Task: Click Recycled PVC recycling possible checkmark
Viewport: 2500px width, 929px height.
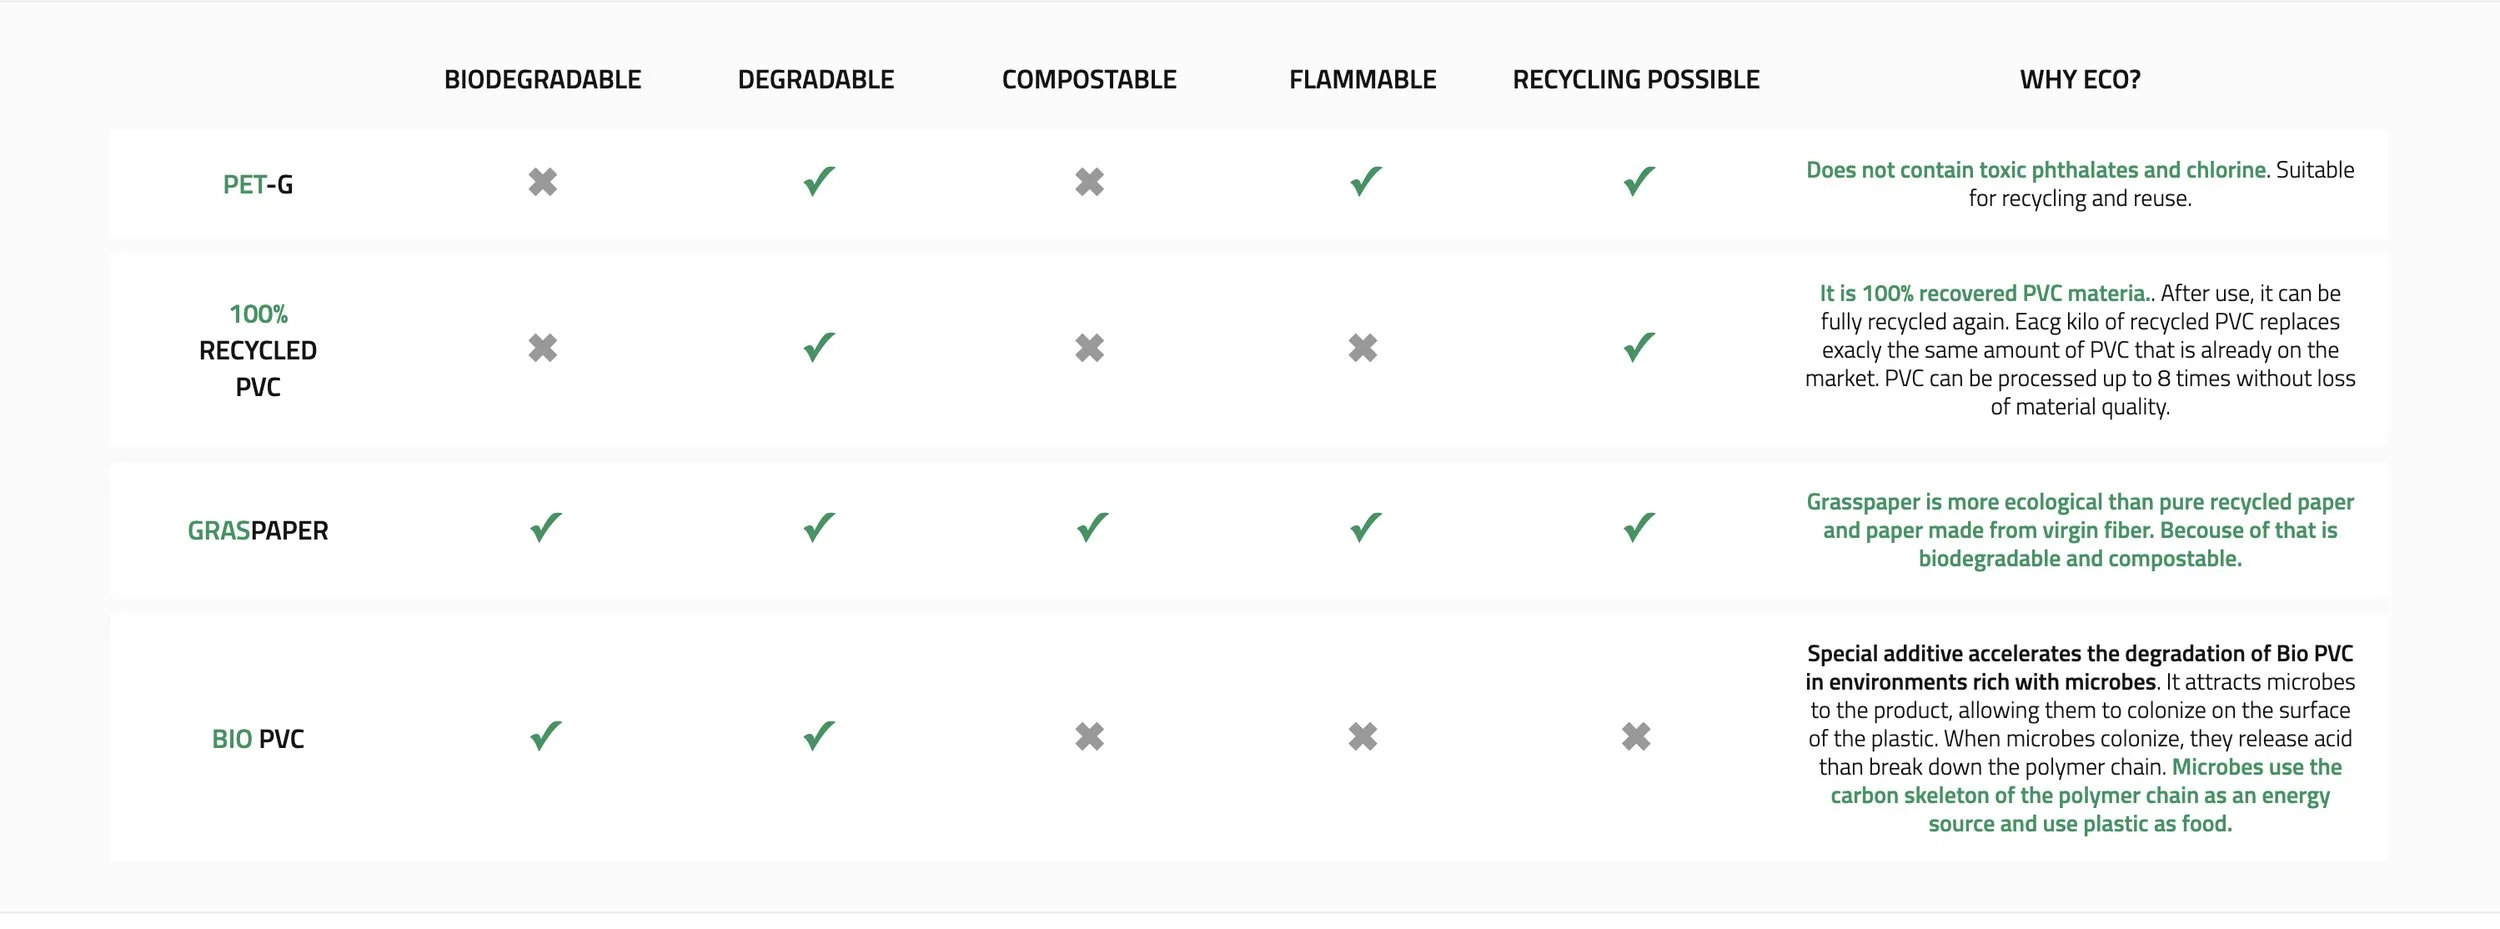Action: pyautogui.click(x=1639, y=347)
